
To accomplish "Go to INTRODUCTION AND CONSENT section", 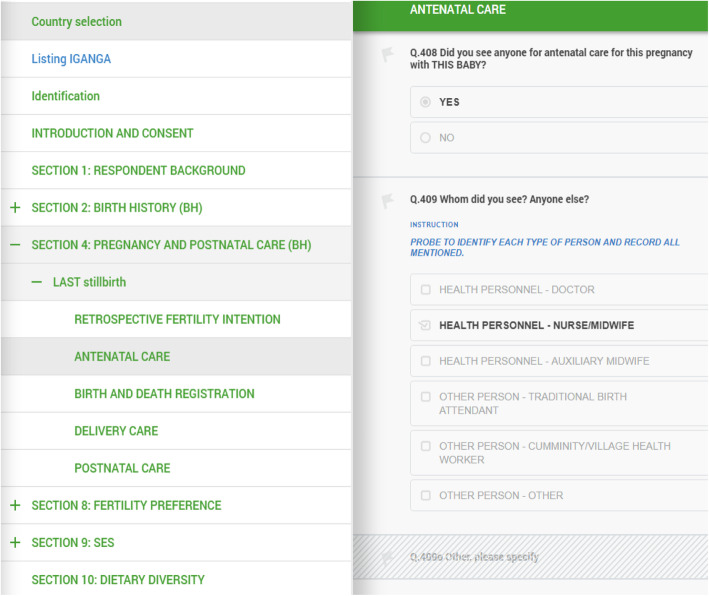I will pyautogui.click(x=112, y=133).
